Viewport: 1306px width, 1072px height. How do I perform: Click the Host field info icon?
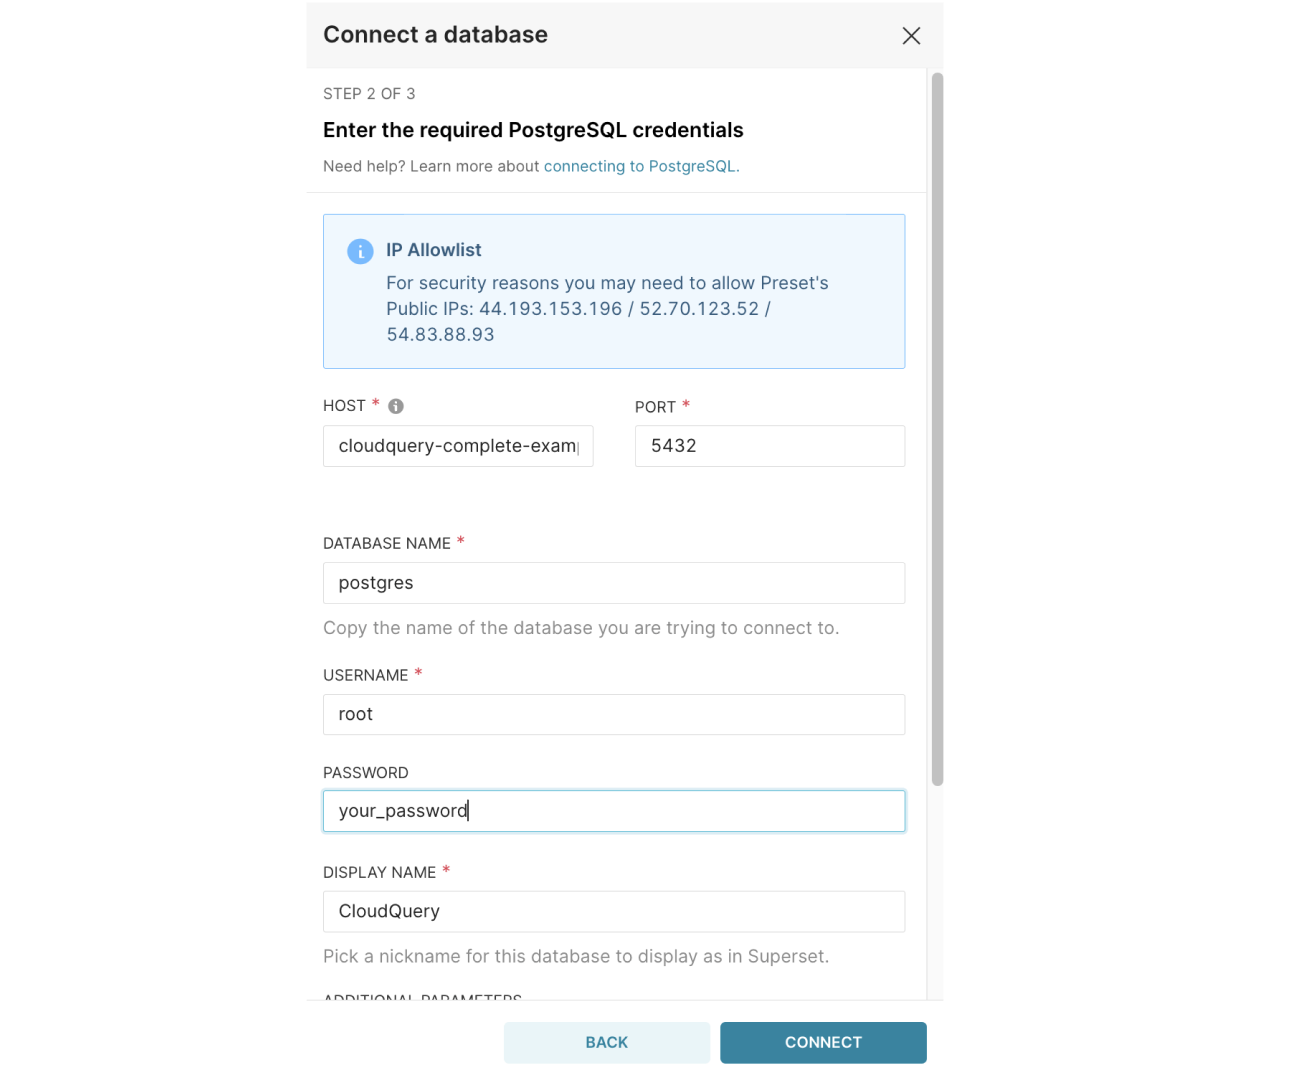(396, 406)
